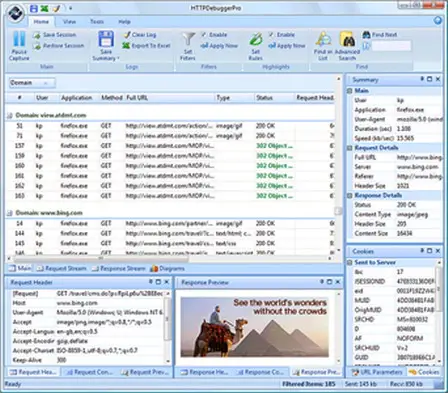The width and height of the screenshot is (448, 393).
Task: Click the Pause Capture icon
Action: click(x=19, y=39)
